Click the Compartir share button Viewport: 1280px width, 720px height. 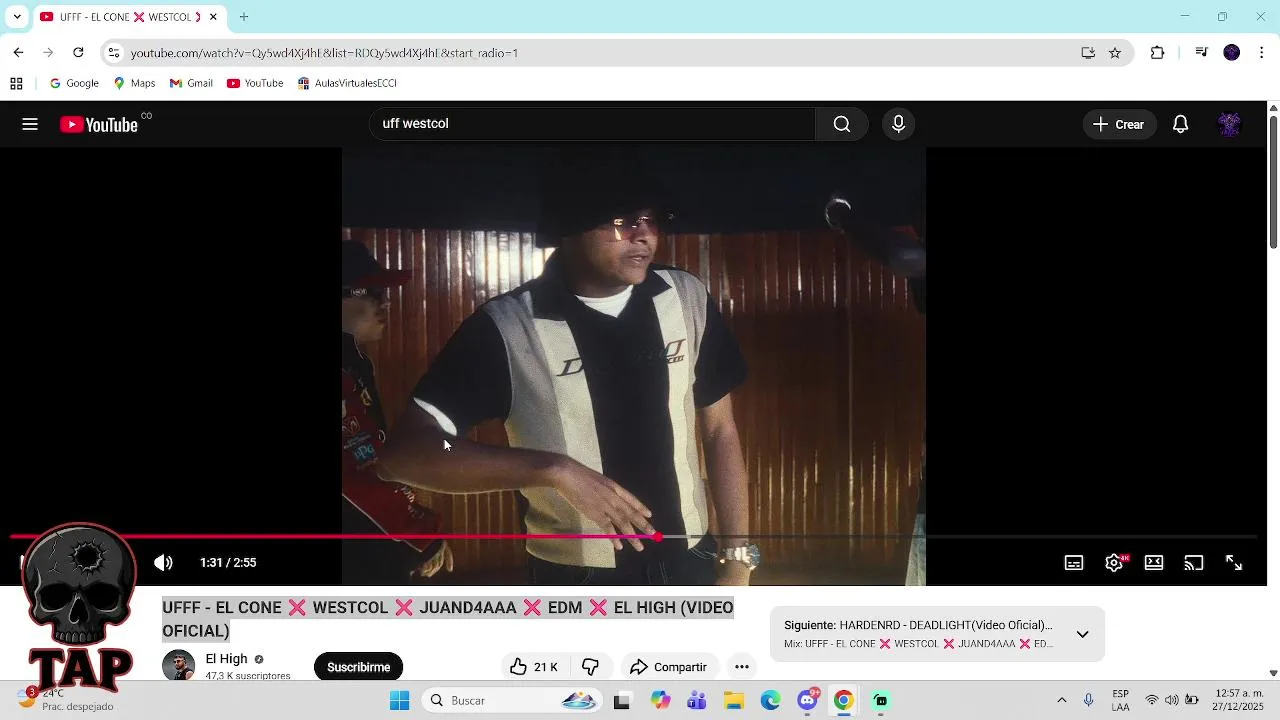click(x=668, y=667)
